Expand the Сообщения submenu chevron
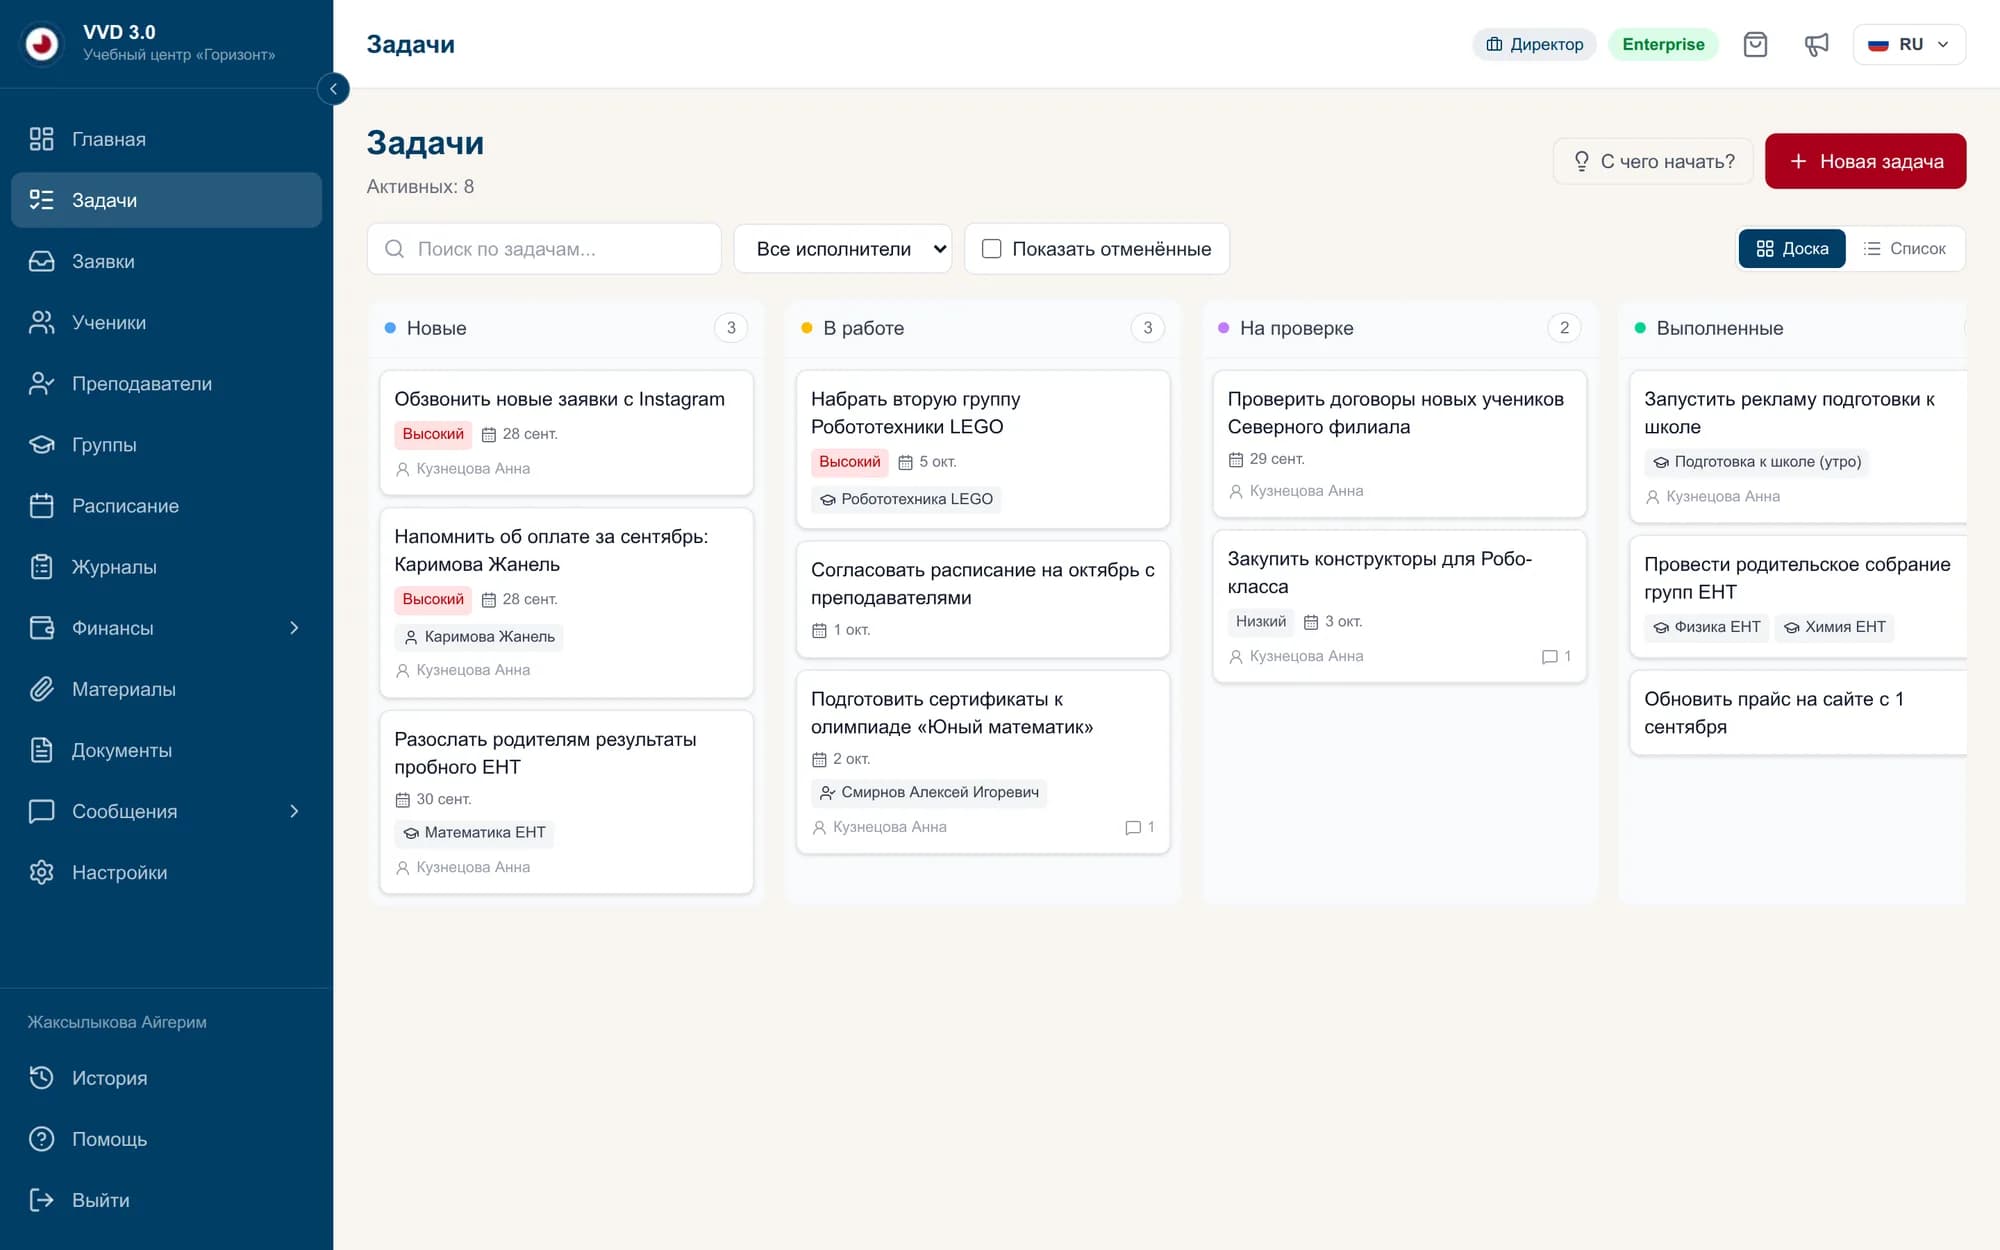The height and width of the screenshot is (1250, 2000). [294, 811]
